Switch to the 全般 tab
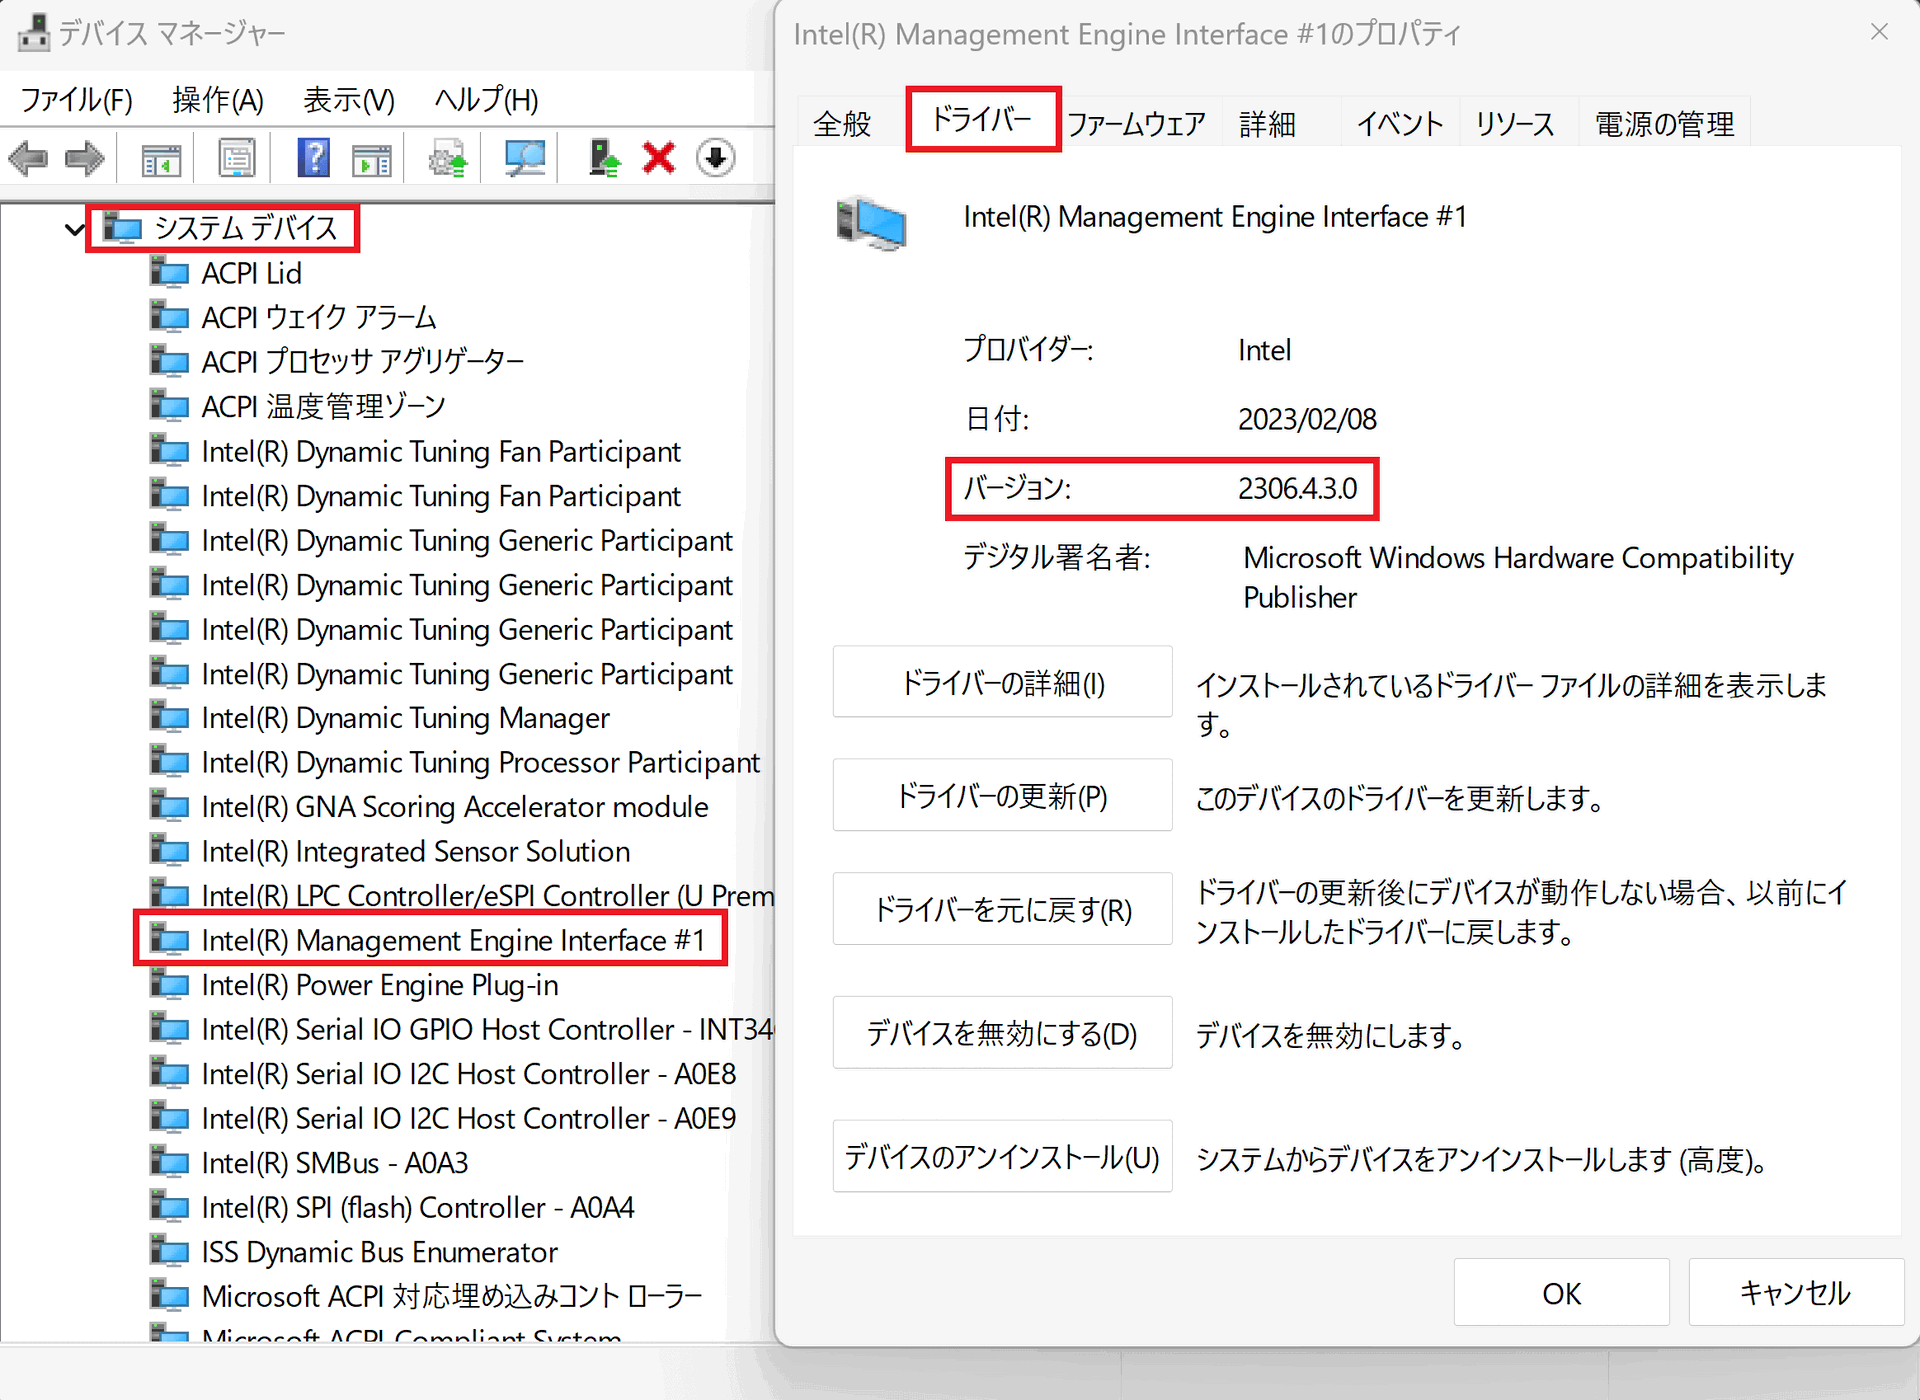This screenshot has width=1920, height=1400. (842, 124)
